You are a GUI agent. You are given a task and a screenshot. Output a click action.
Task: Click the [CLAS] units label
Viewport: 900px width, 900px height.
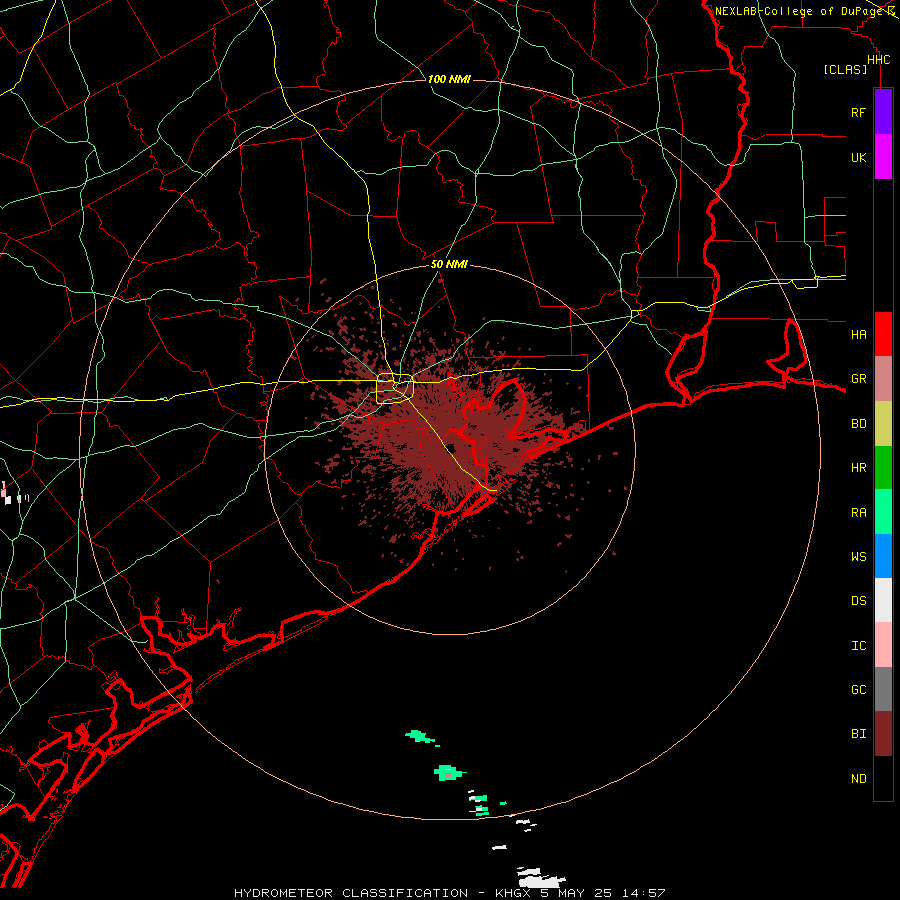845,70
